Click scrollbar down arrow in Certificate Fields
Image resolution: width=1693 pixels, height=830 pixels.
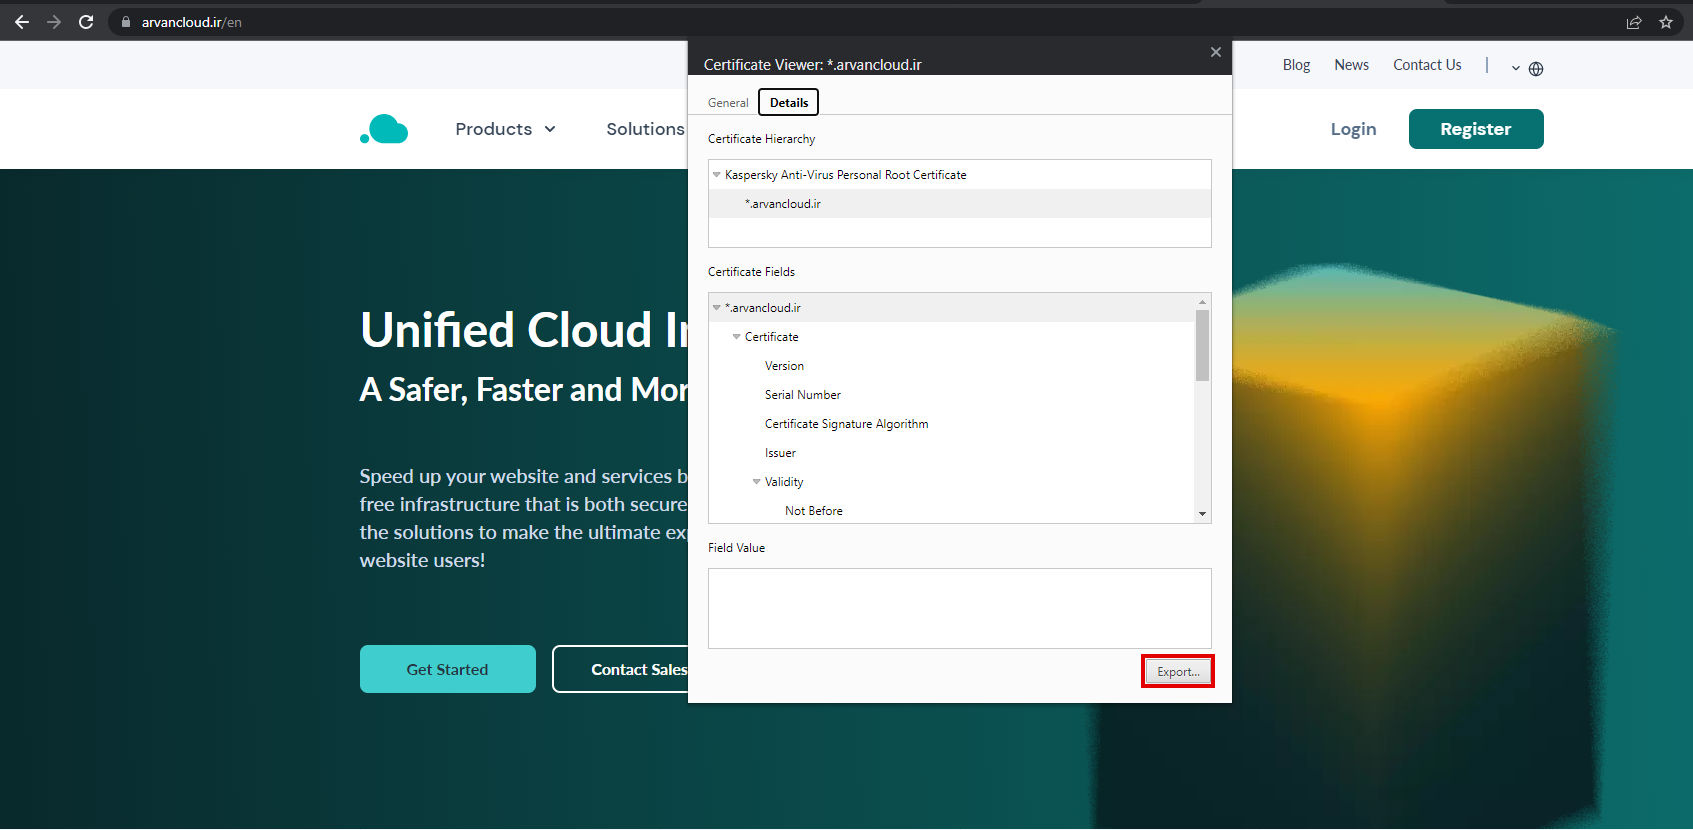[x=1202, y=514]
